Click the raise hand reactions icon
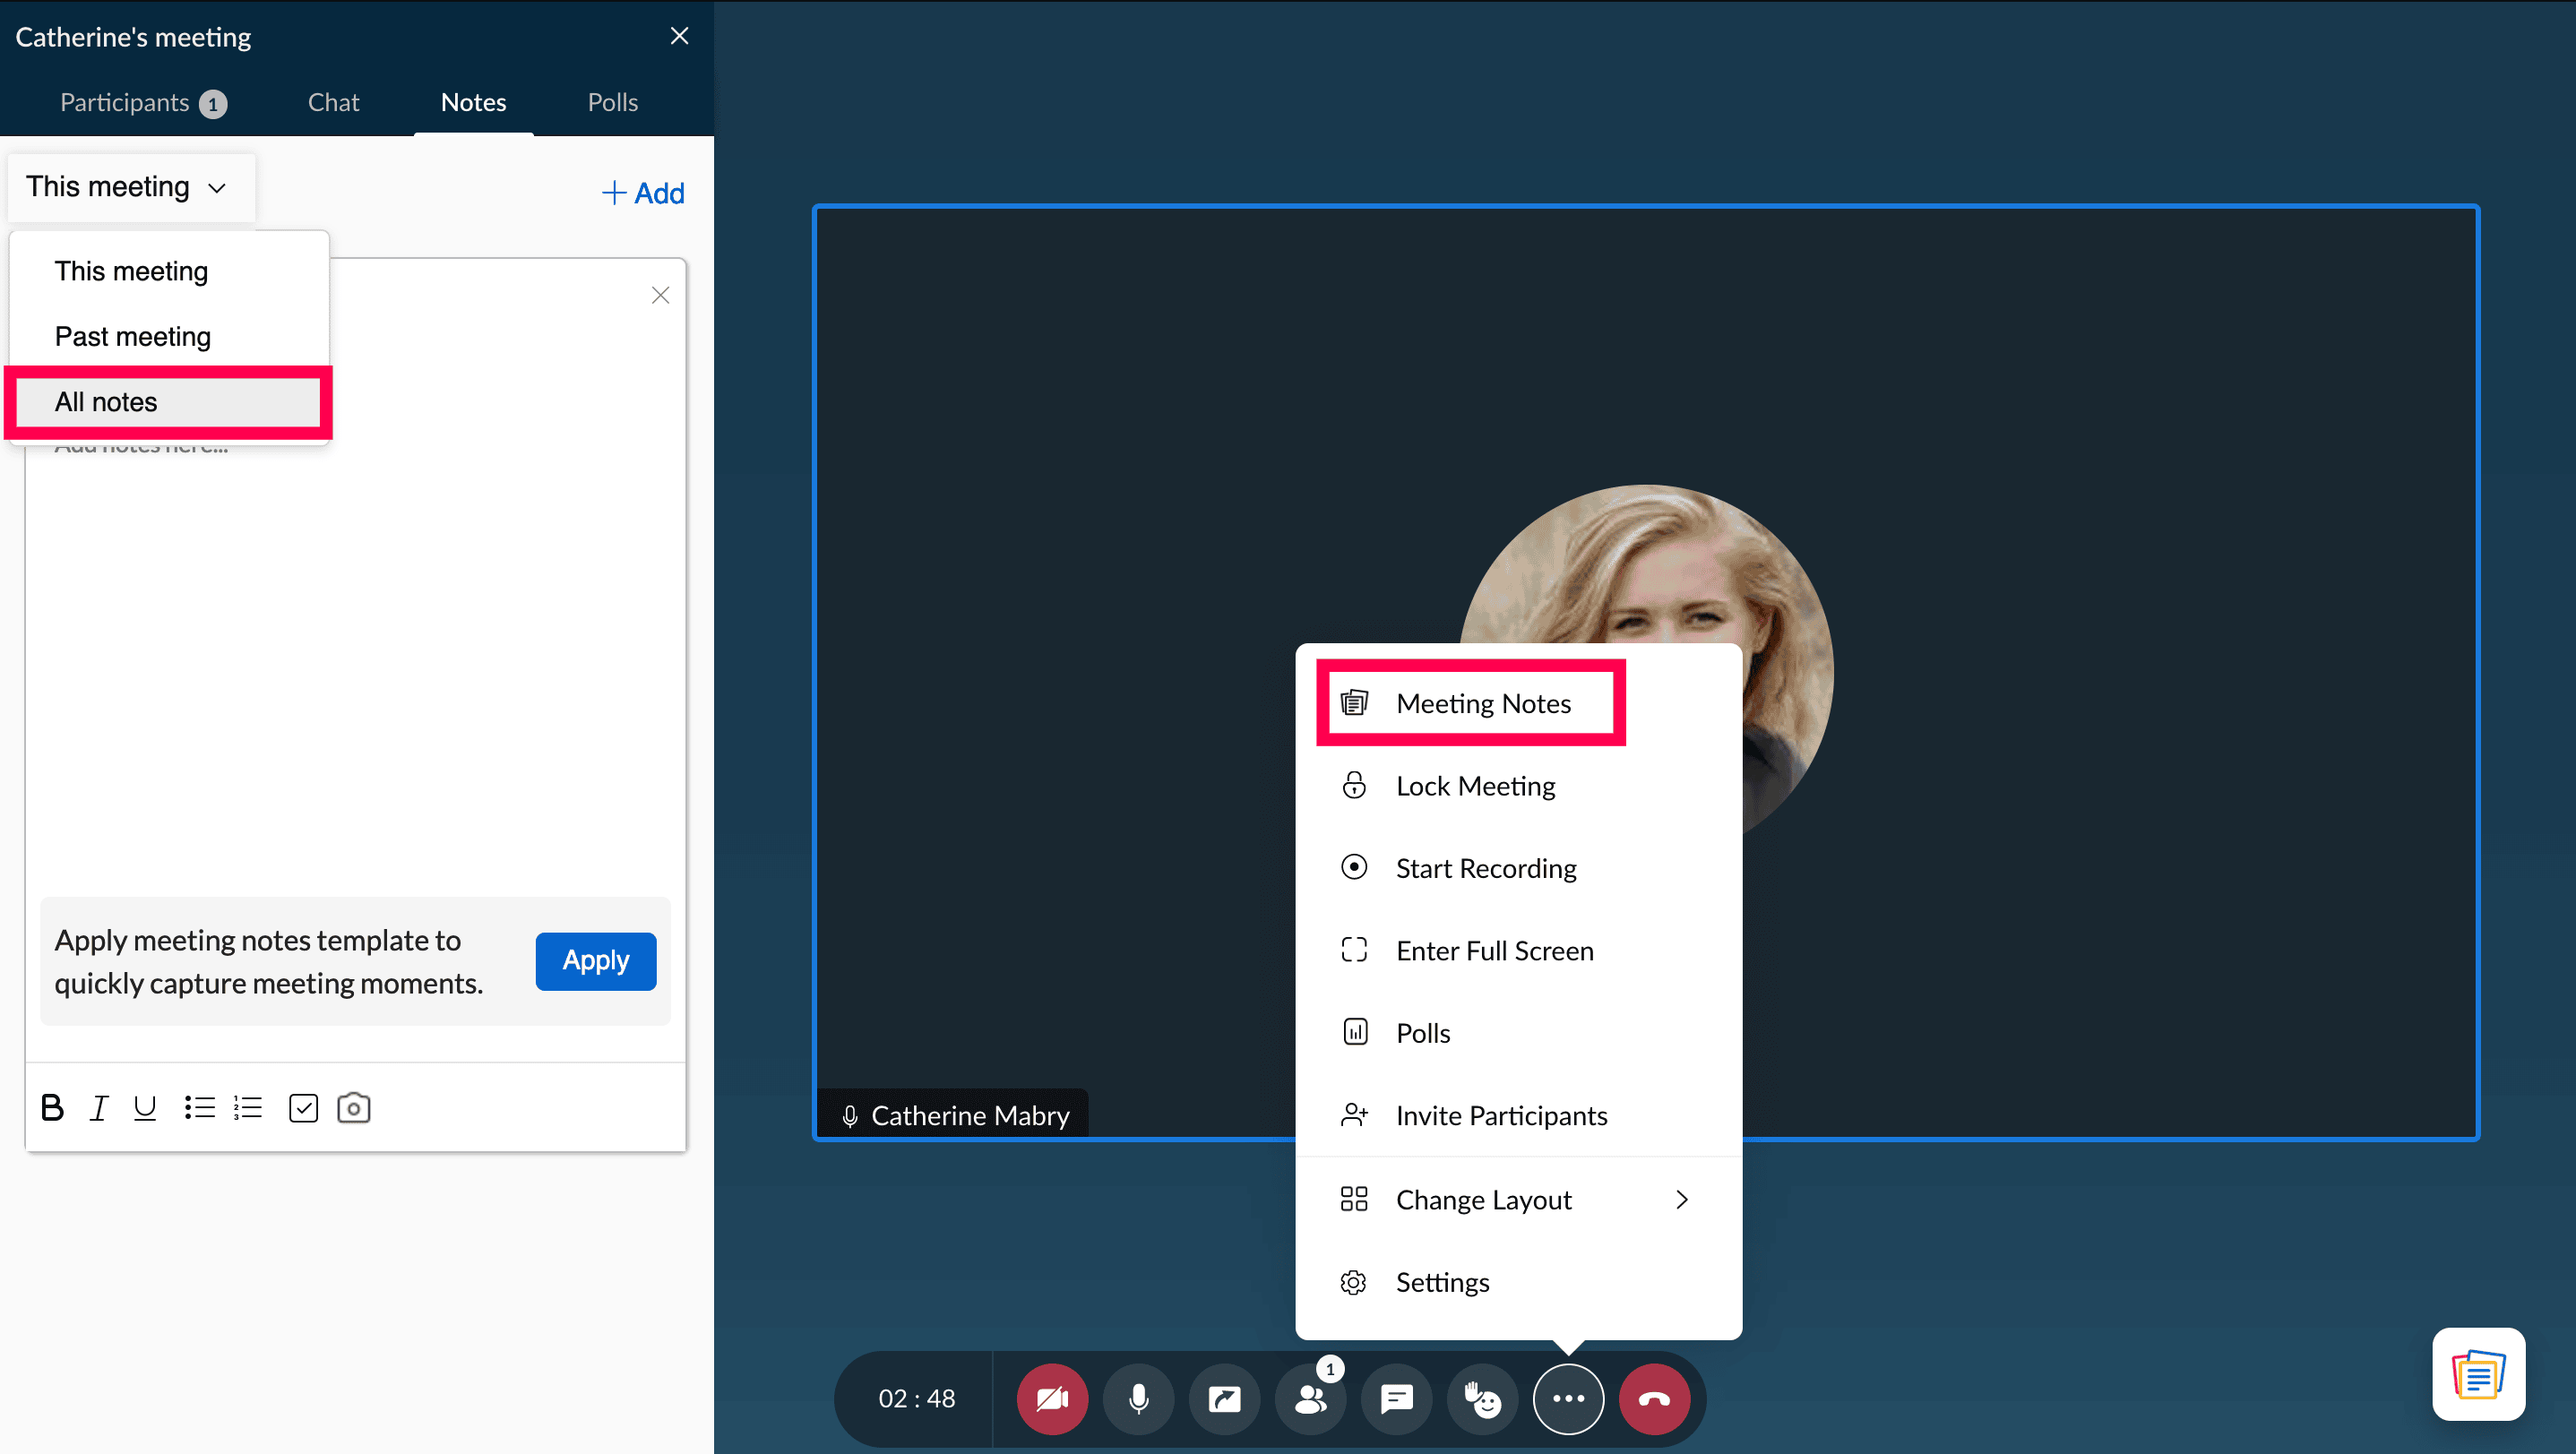The image size is (2576, 1454). (1482, 1398)
